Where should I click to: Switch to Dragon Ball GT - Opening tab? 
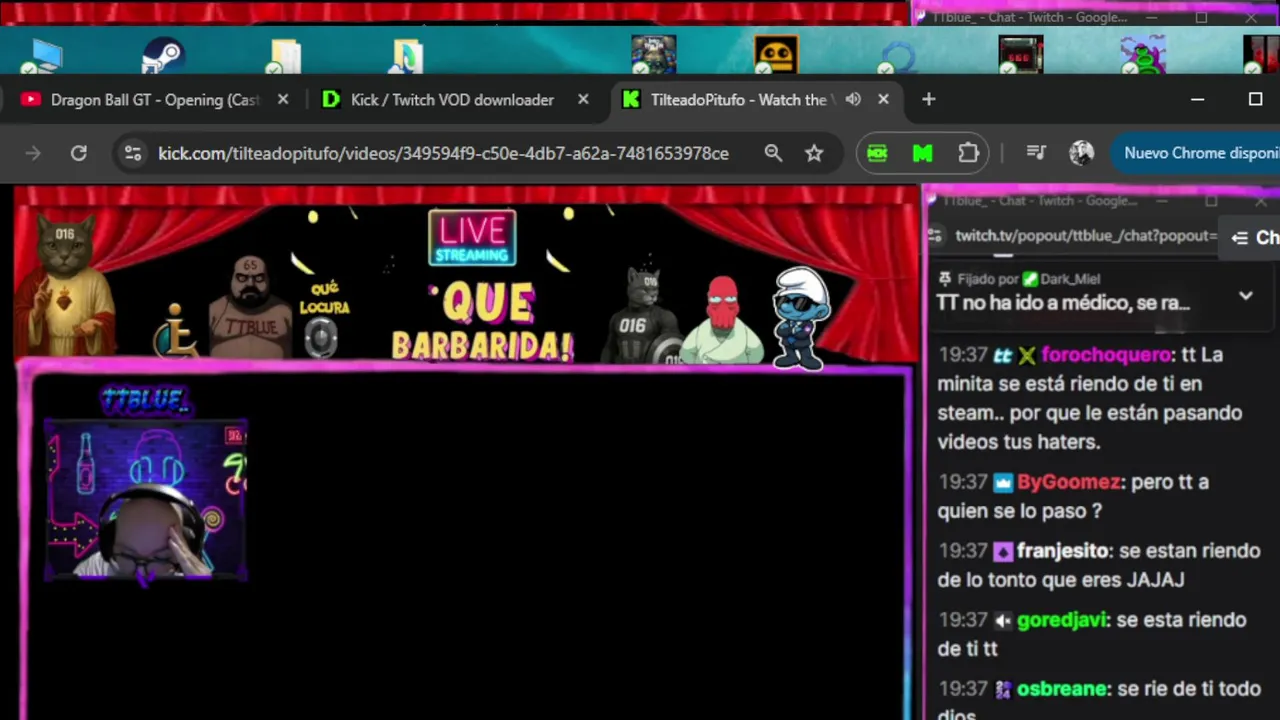tap(155, 99)
